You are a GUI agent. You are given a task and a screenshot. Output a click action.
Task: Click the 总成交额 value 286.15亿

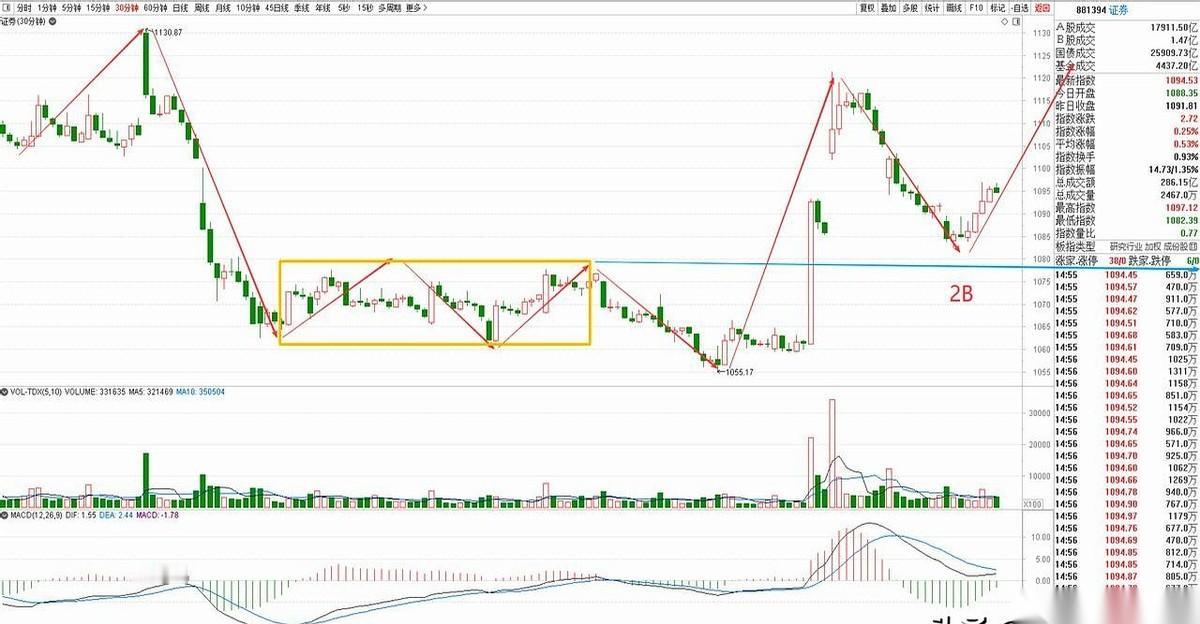1179,183
